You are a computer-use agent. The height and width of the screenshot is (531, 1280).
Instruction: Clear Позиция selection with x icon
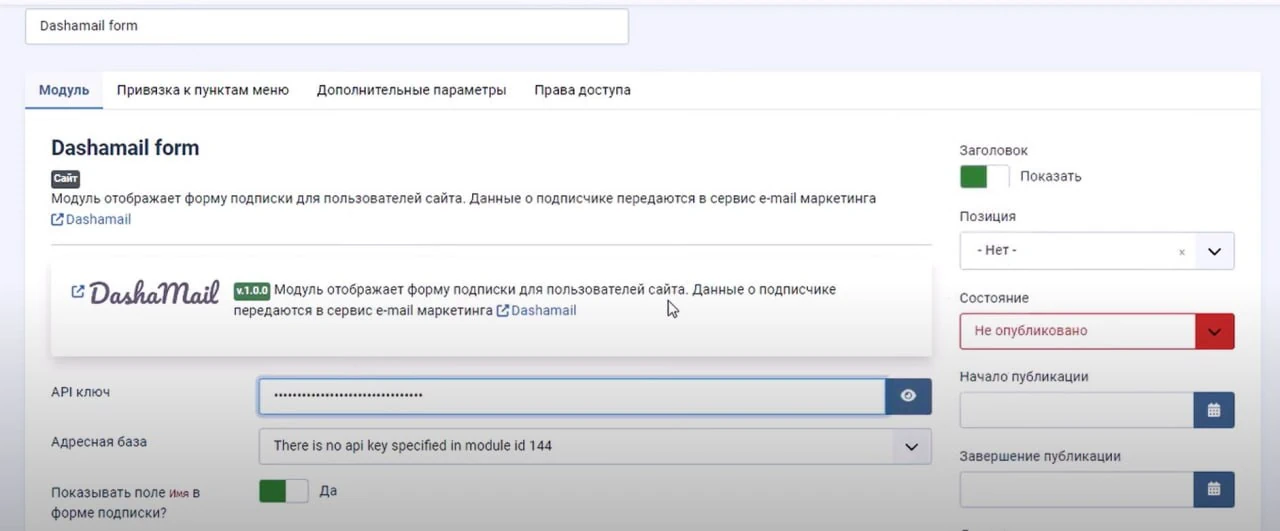click(1182, 252)
